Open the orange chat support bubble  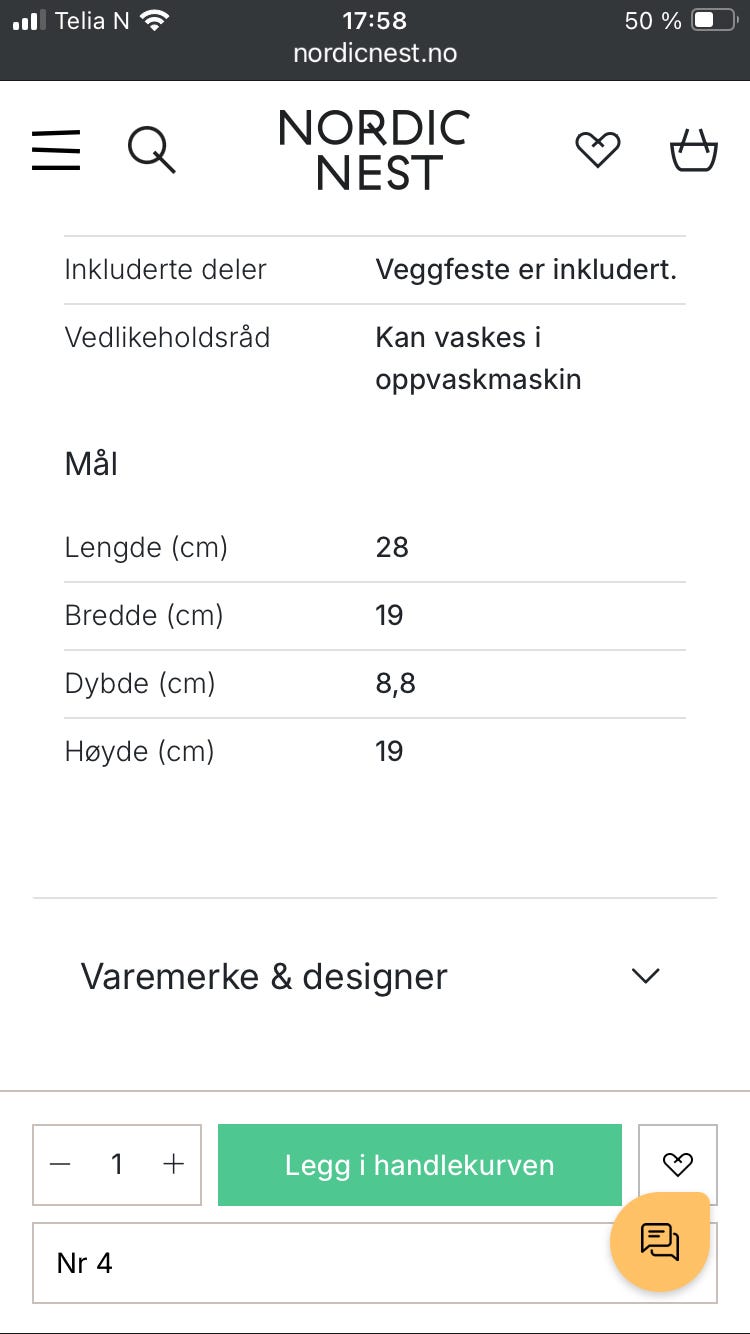click(660, 1241)
